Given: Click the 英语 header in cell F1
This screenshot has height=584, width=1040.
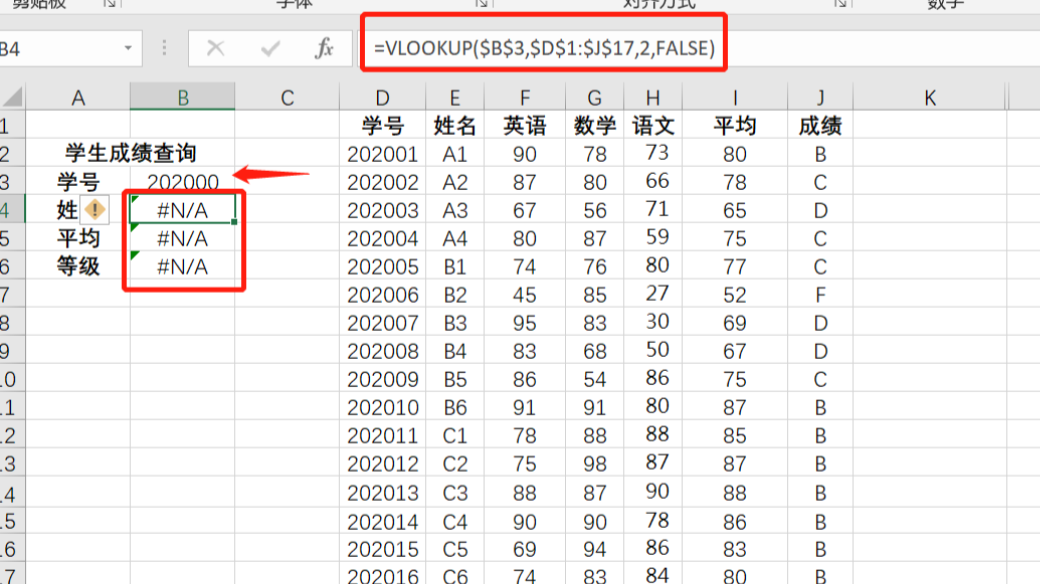Looking at the screenshot, I should pyautogui.click(x=524, y=125).
